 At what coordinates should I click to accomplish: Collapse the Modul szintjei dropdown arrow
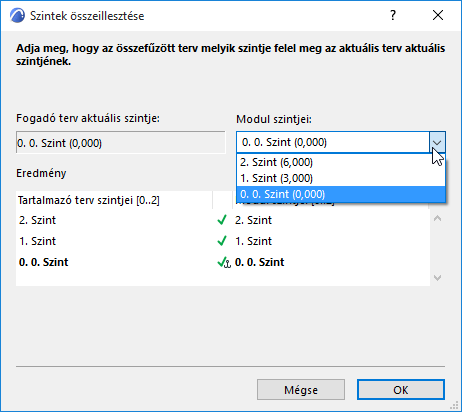(437, 142)
